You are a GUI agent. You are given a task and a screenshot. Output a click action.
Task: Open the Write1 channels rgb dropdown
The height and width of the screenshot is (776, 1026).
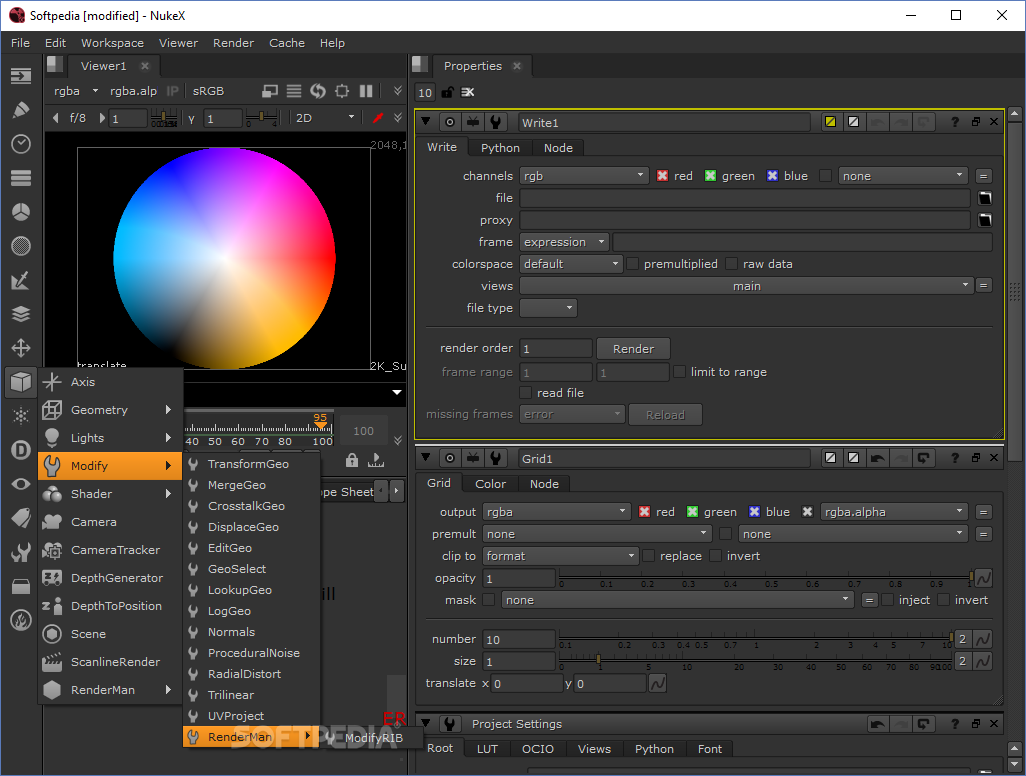coord(584,176)
